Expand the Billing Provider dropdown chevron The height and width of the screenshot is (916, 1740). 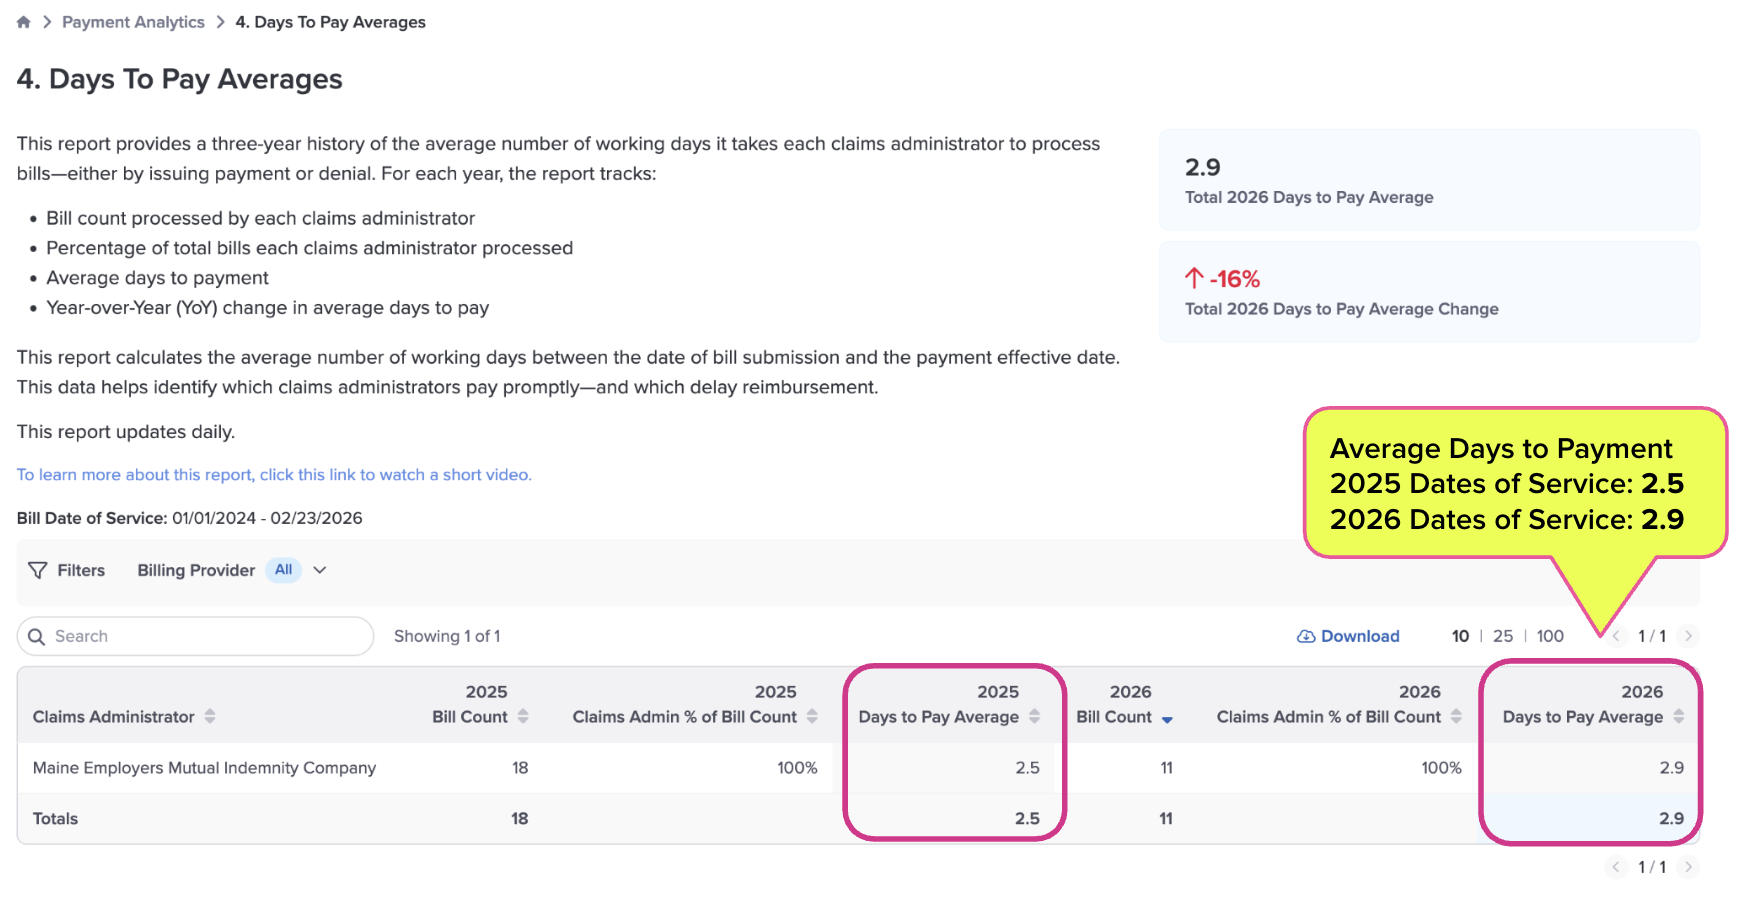320,570
